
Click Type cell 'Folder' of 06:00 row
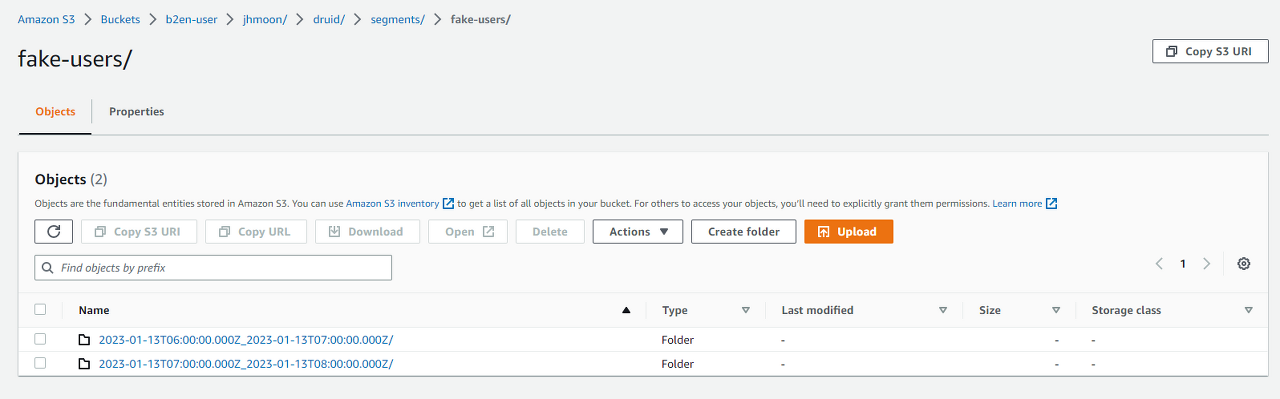[678, 340]
